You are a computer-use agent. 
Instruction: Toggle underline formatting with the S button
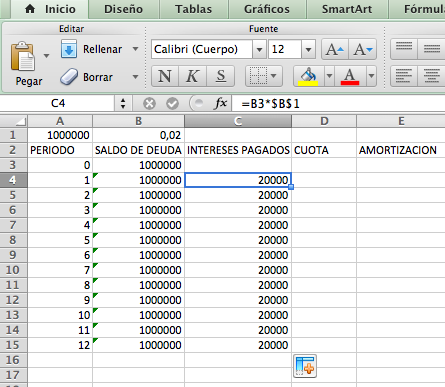[x=221, y=76]
